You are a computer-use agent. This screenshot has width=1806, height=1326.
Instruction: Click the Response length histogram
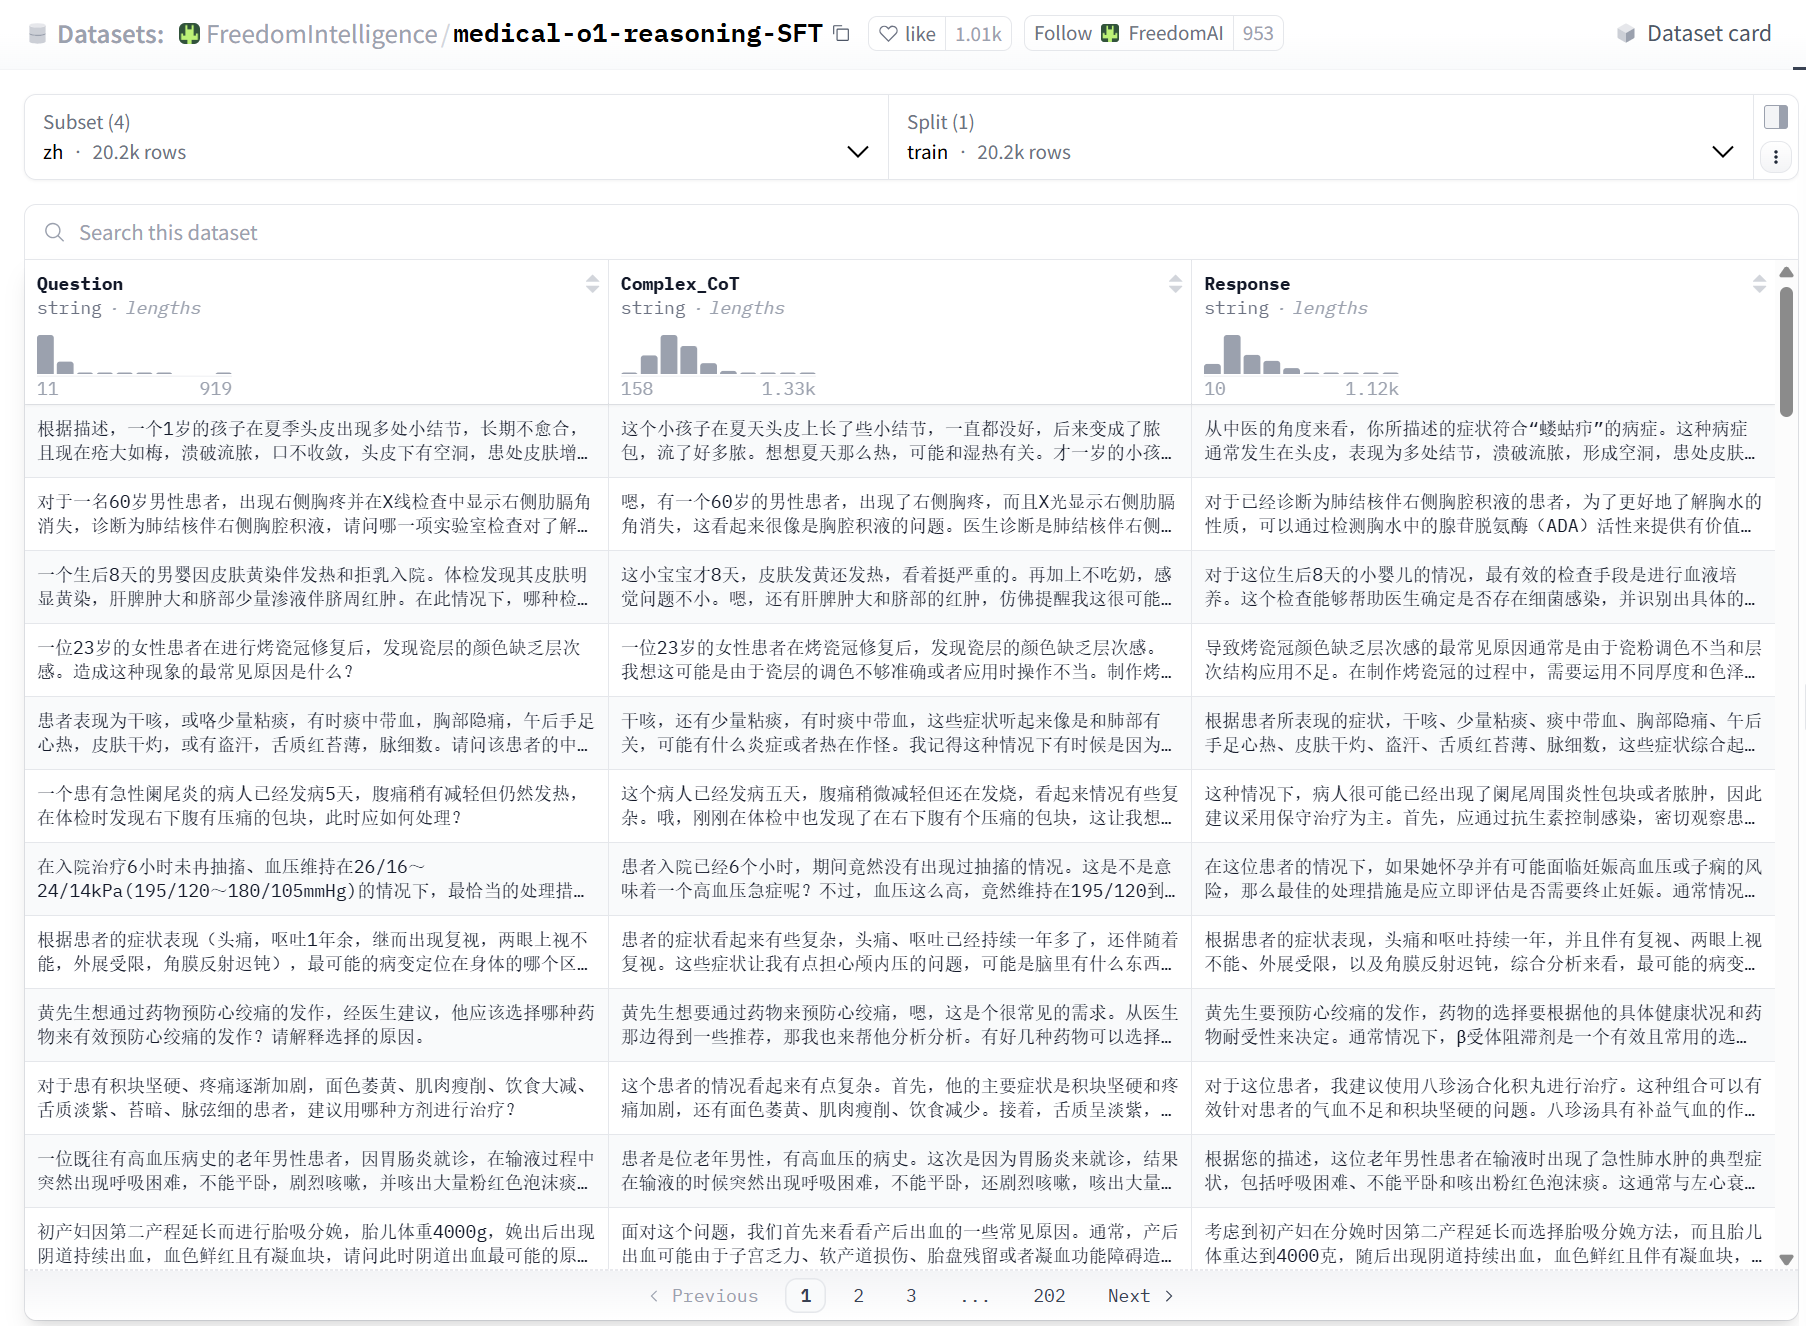tap(1301, 355)
